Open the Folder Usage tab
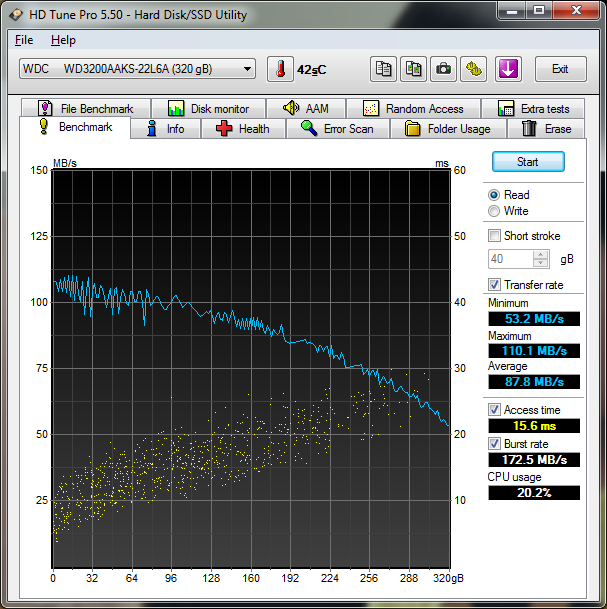The height and width of the screenshot is (609, 607). click(x=447, y=129)
